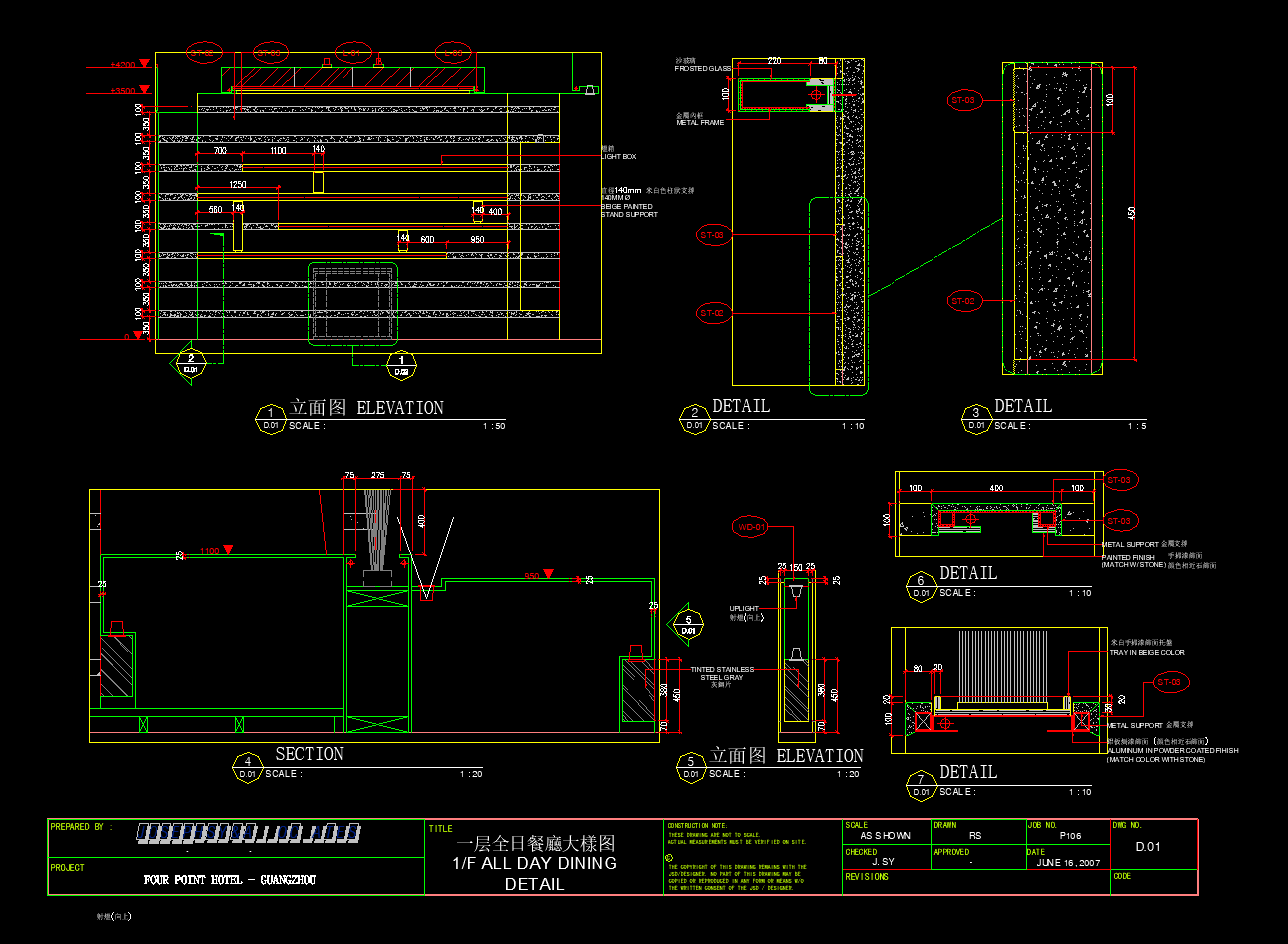Click the number 7 detail title bubble

click(920, 785)
